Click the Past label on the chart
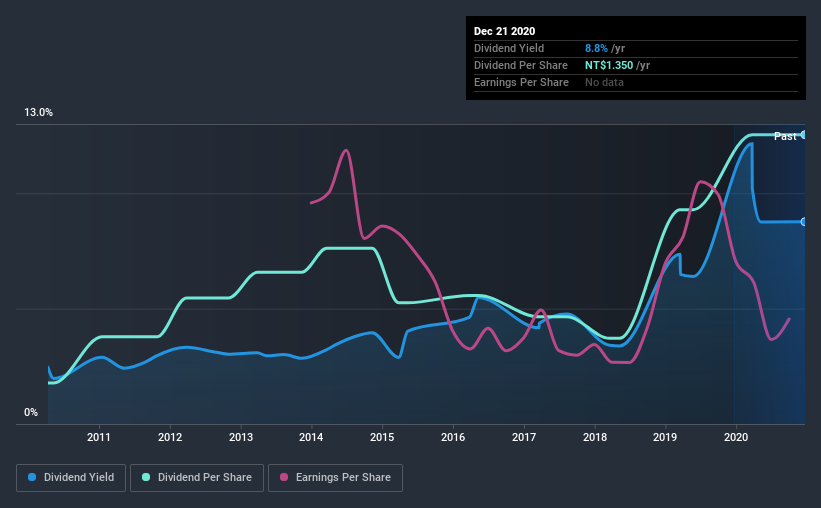821x508 pixels. tap(785, 136)
